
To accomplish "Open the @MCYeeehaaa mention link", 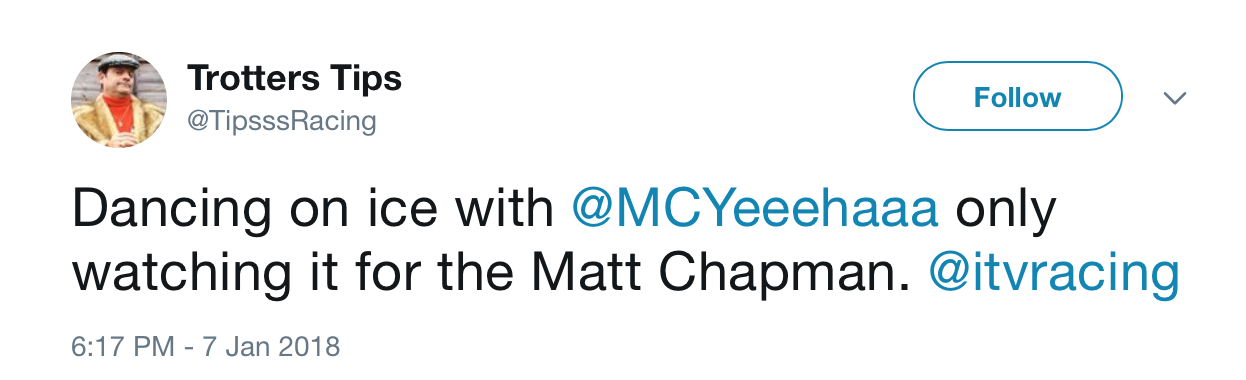I will [x=754, y=210].
